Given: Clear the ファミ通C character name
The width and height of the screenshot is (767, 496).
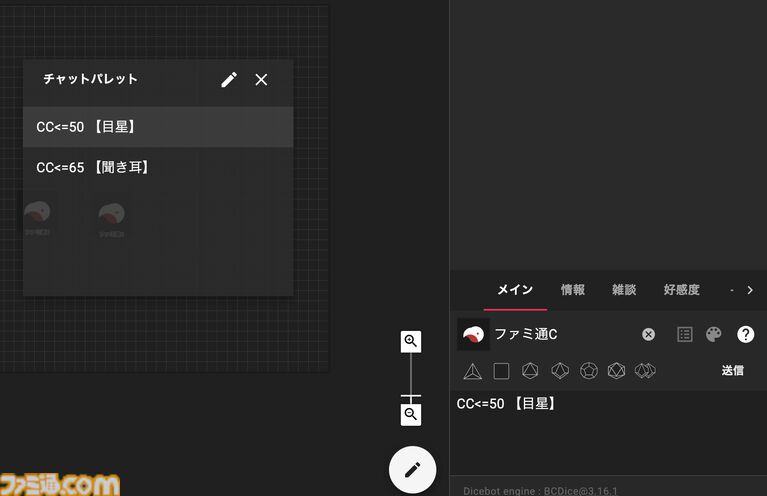Looking at the screenshot, I should pyautogui.click(x=648, y=335).
